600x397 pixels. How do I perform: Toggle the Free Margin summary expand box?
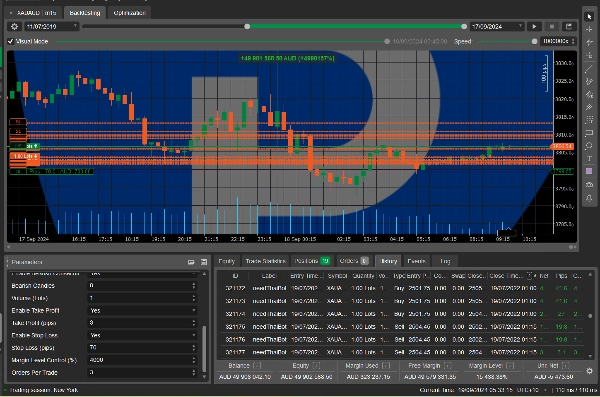coord(447,366)
